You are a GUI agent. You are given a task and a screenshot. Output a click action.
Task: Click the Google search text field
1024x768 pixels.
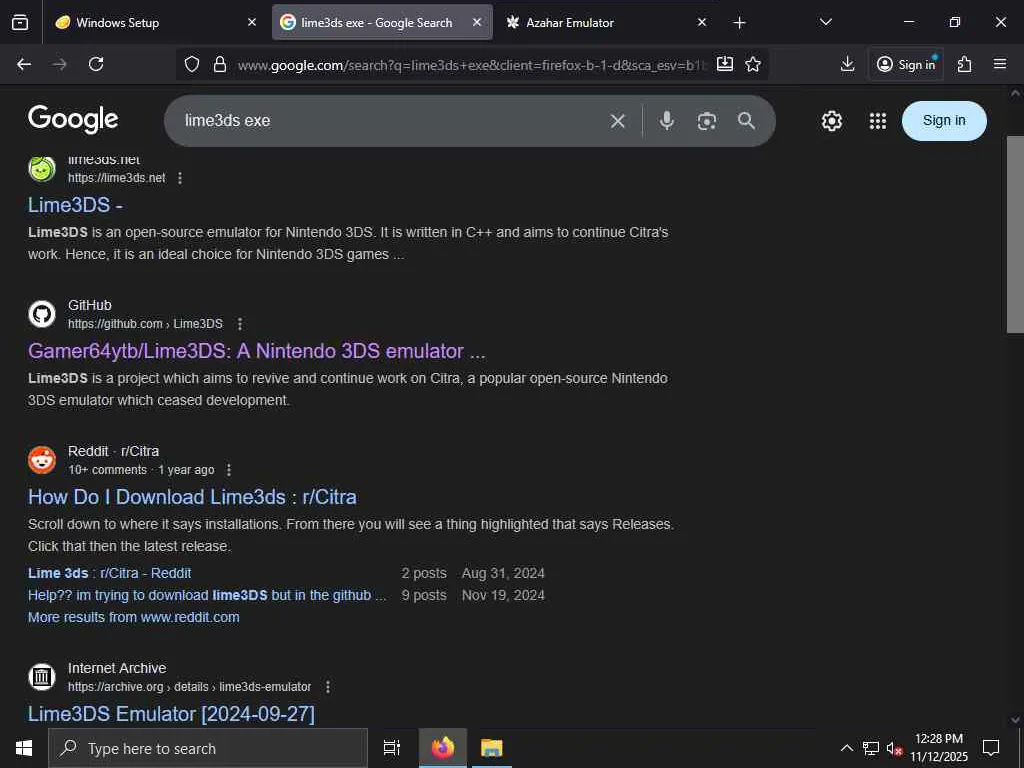[392, 121]
